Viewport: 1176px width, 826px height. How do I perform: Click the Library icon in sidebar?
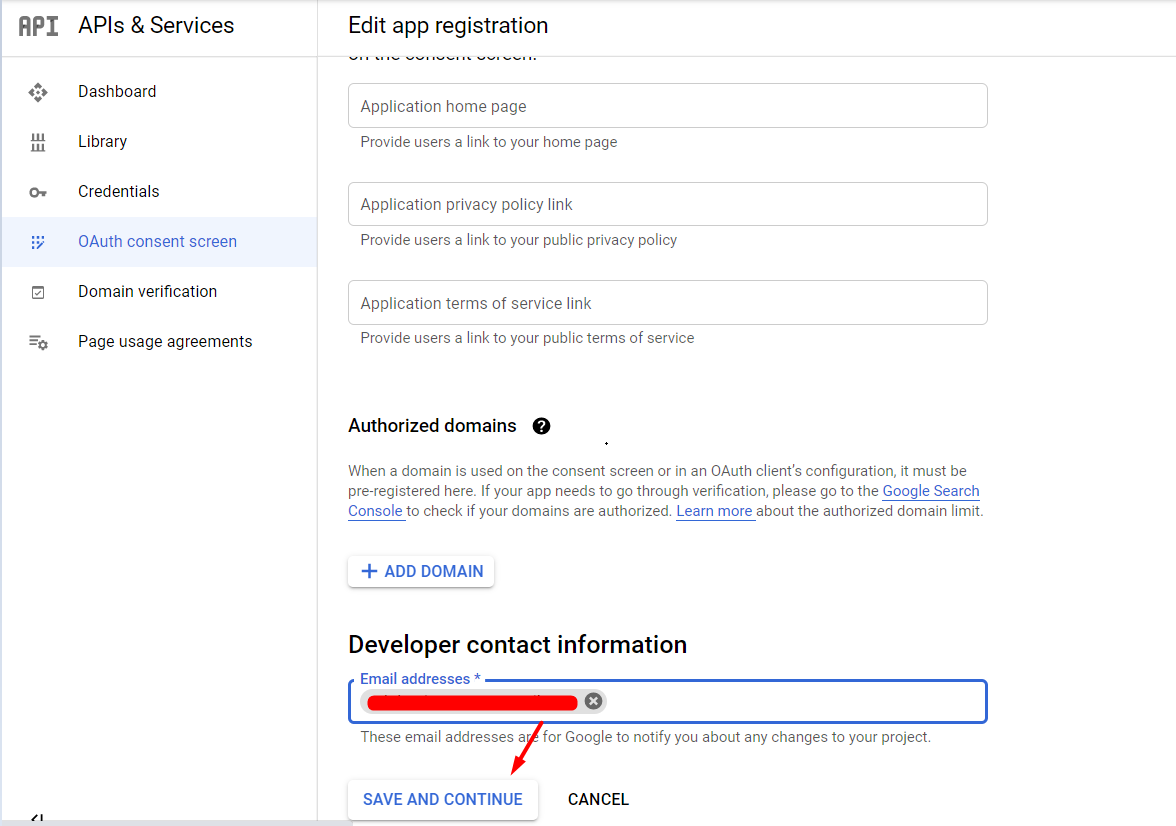click(38, 142)
